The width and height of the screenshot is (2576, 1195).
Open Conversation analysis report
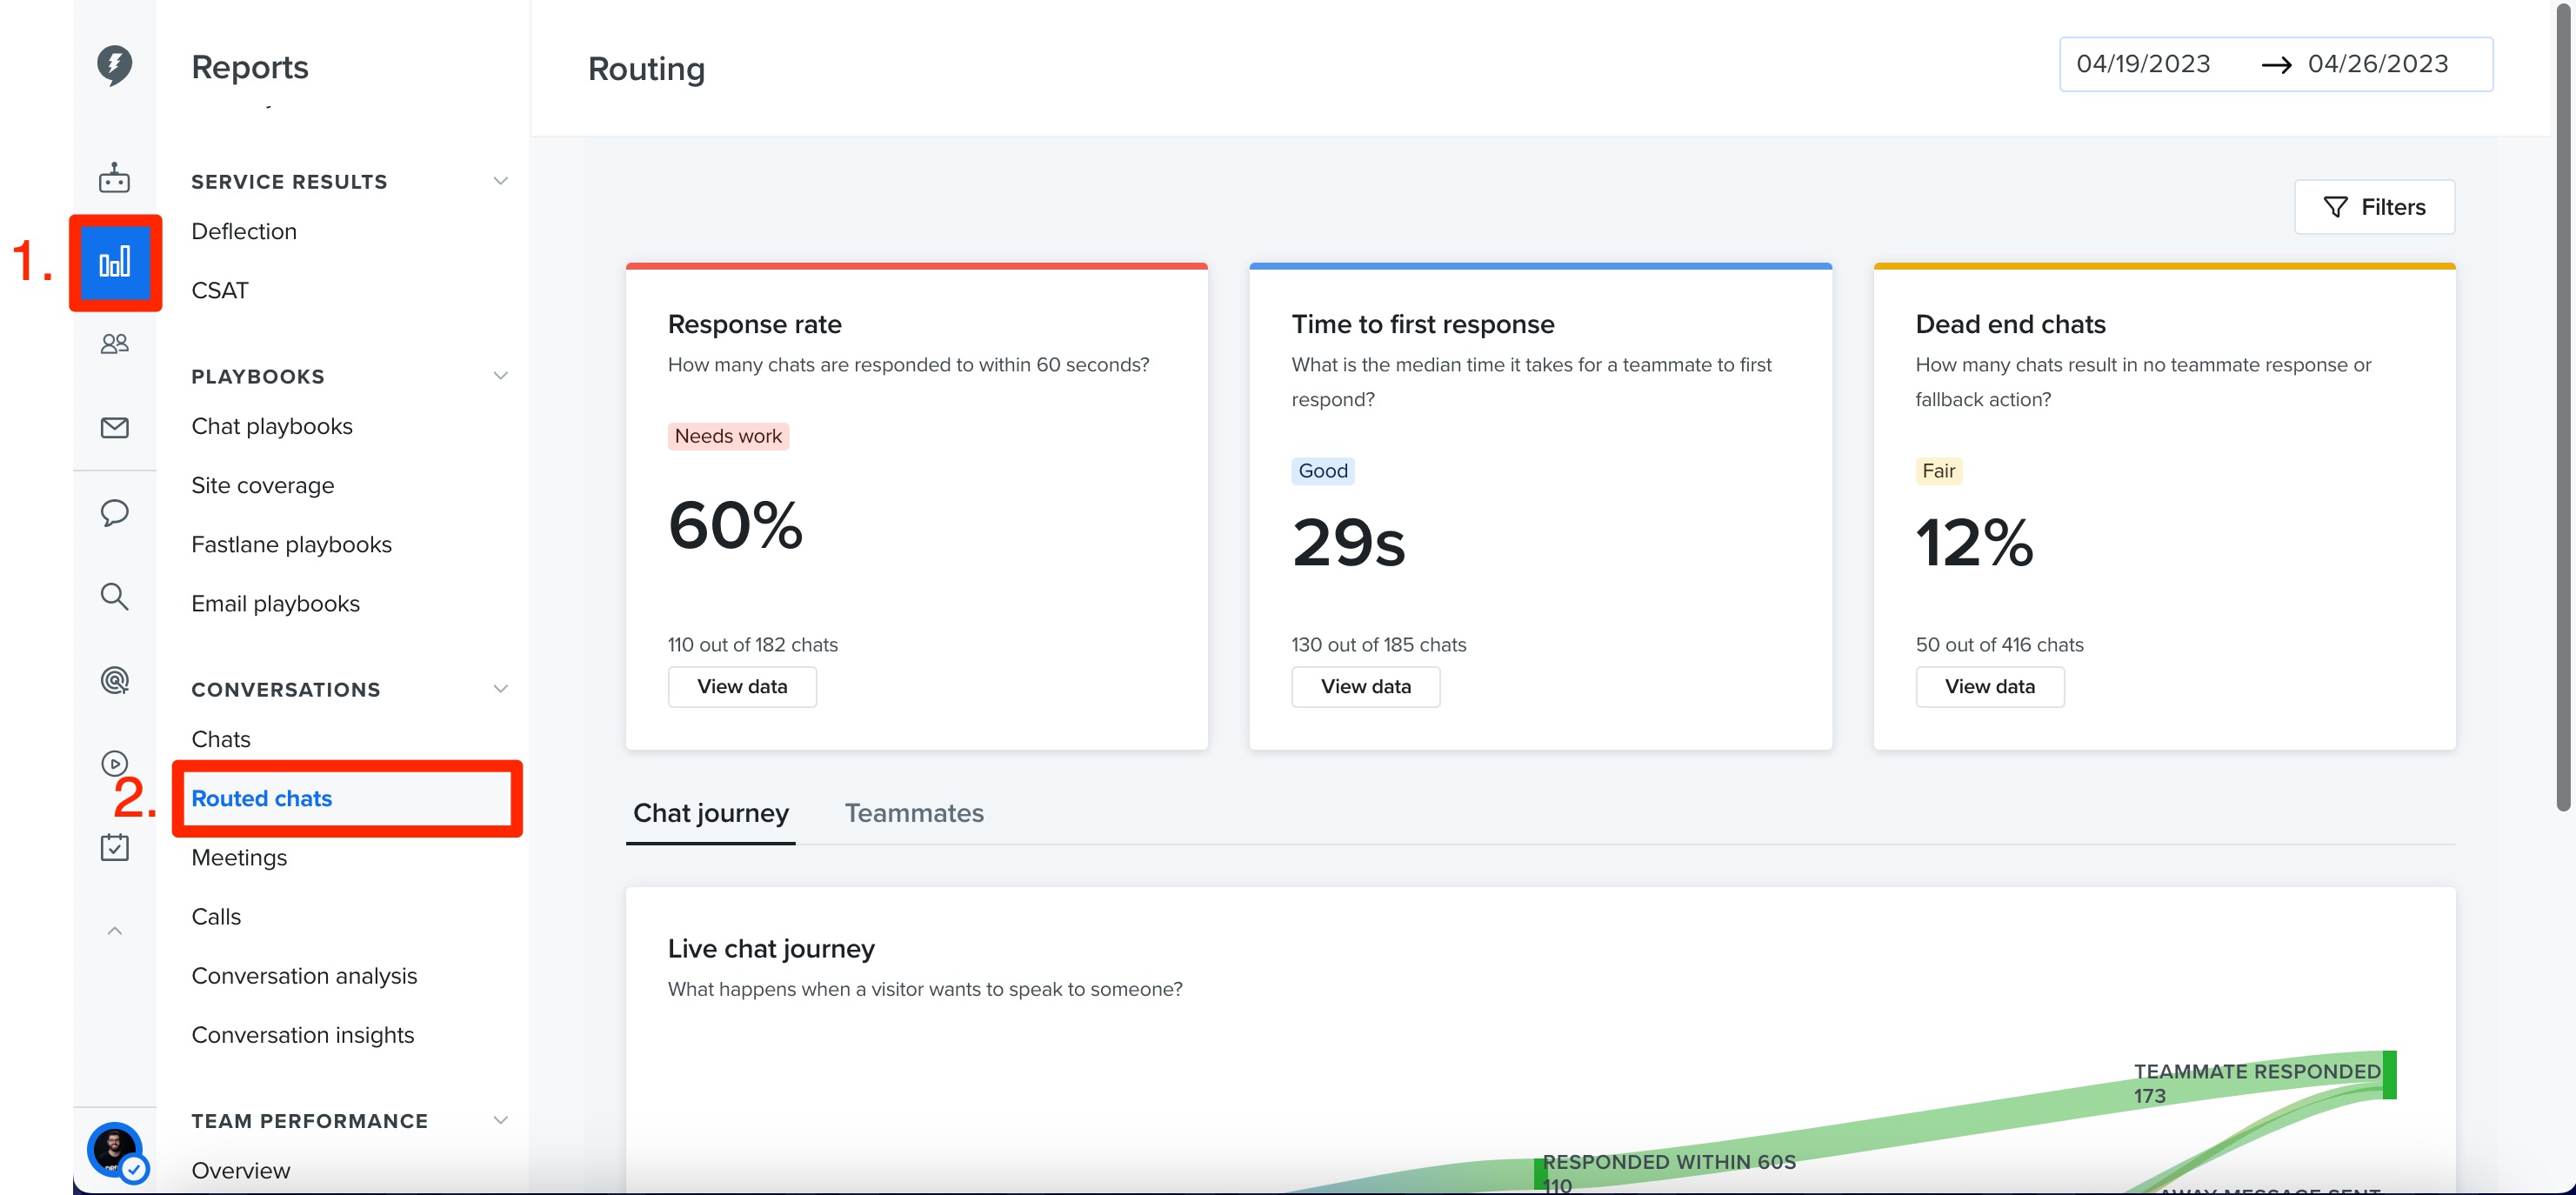(x=304, y=975)
